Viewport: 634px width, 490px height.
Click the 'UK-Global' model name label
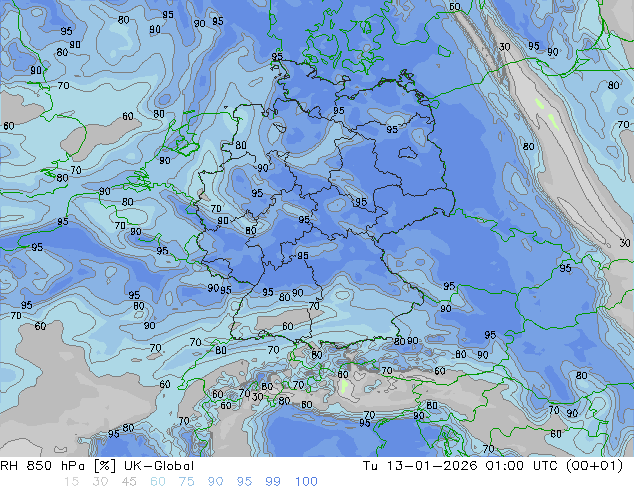159,466
